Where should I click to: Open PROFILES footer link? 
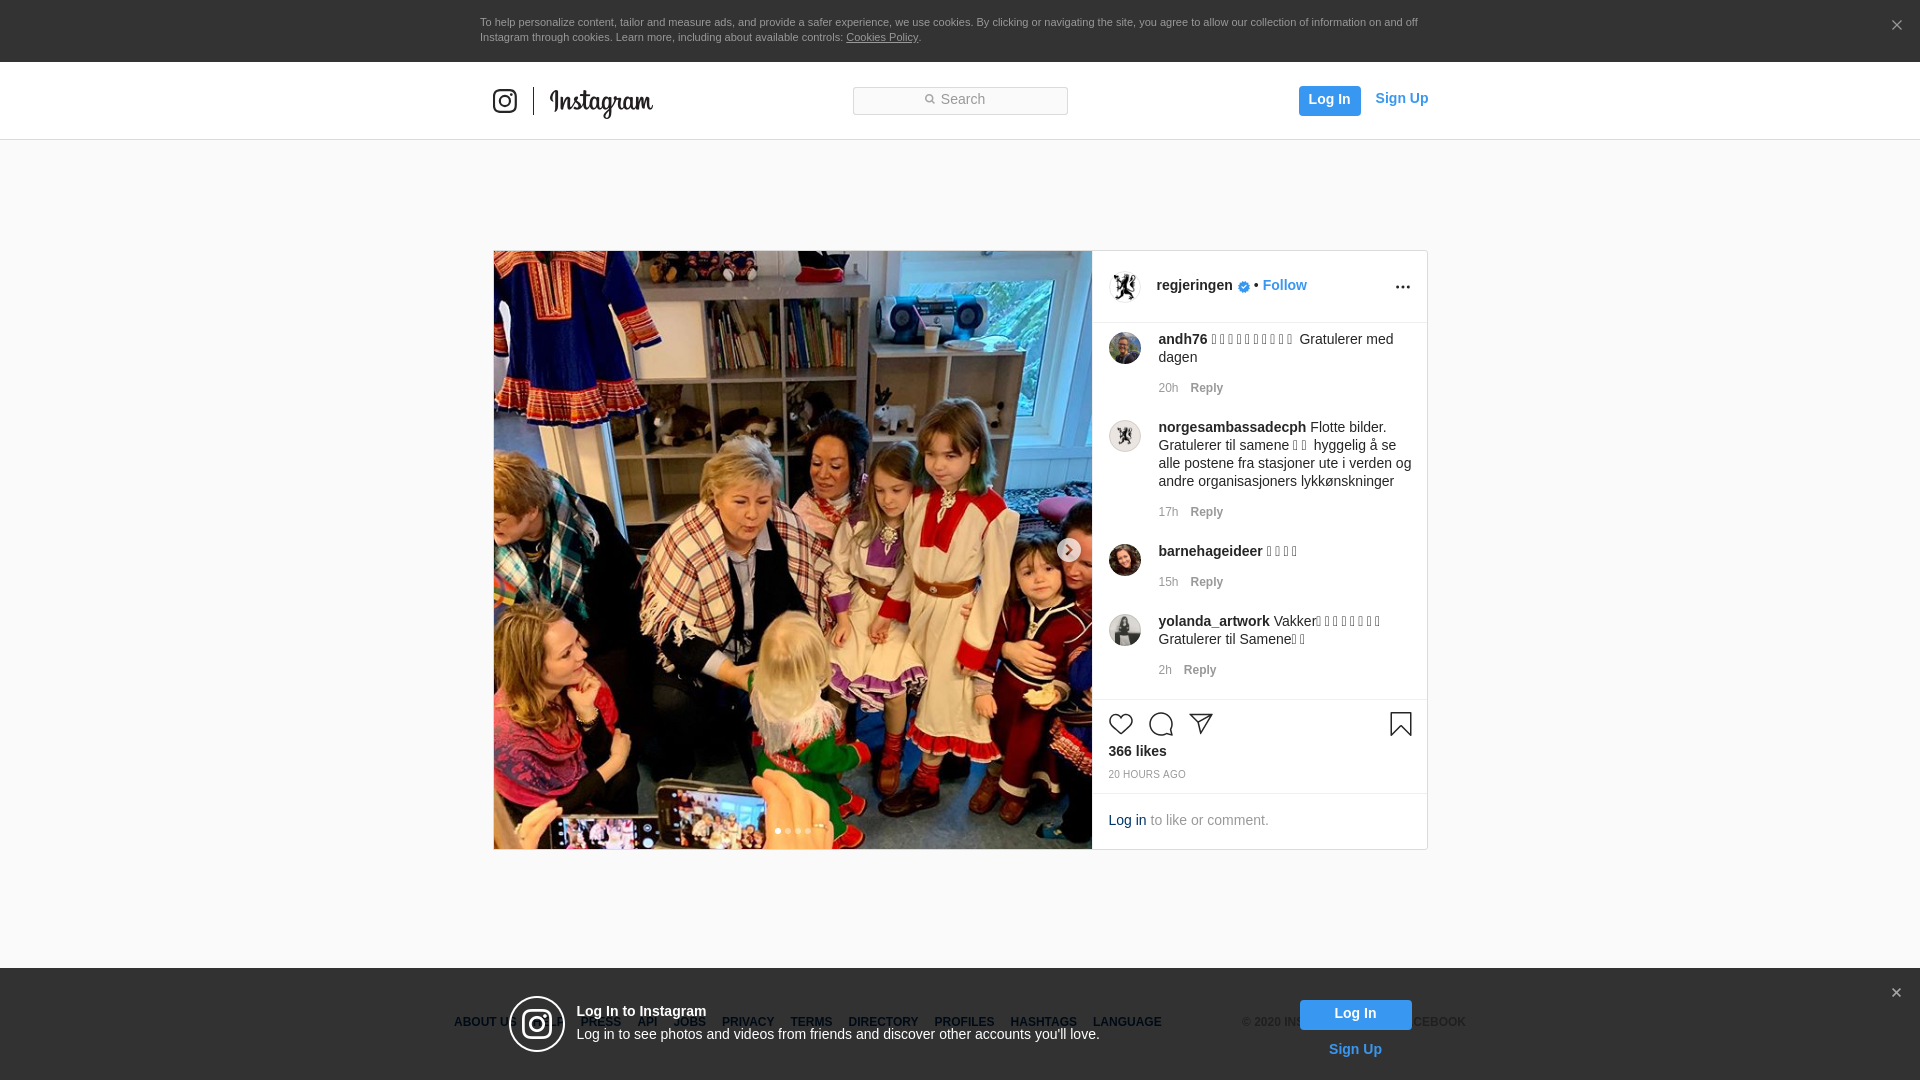tap(964, 1022)
